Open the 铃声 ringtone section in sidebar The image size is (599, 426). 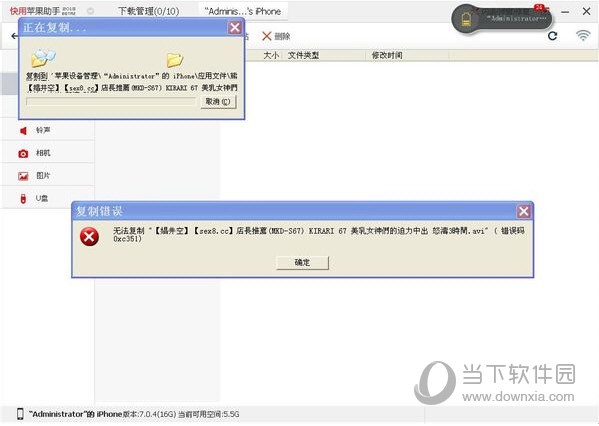(x=47, y=130)
